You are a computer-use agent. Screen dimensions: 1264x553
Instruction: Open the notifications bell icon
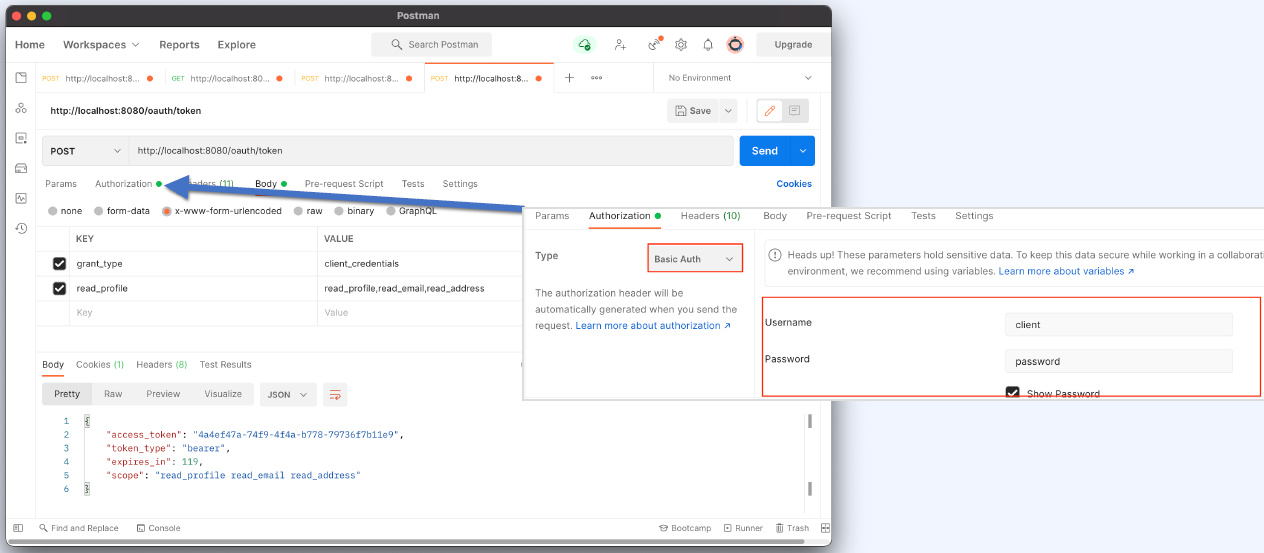pos(708,44)
